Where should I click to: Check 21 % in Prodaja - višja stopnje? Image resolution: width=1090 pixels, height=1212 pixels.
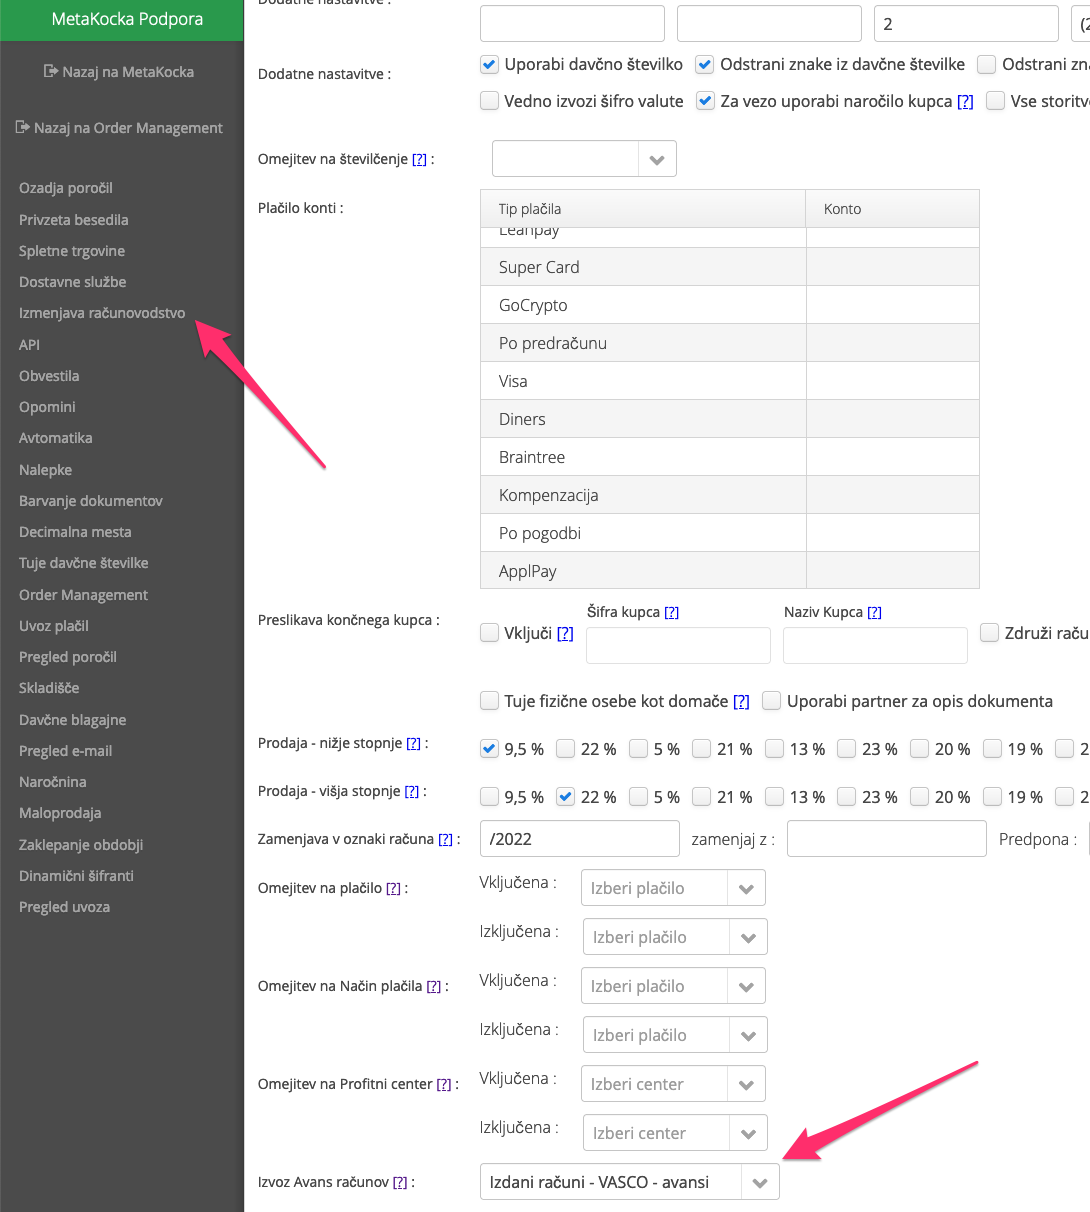(702, 797)
